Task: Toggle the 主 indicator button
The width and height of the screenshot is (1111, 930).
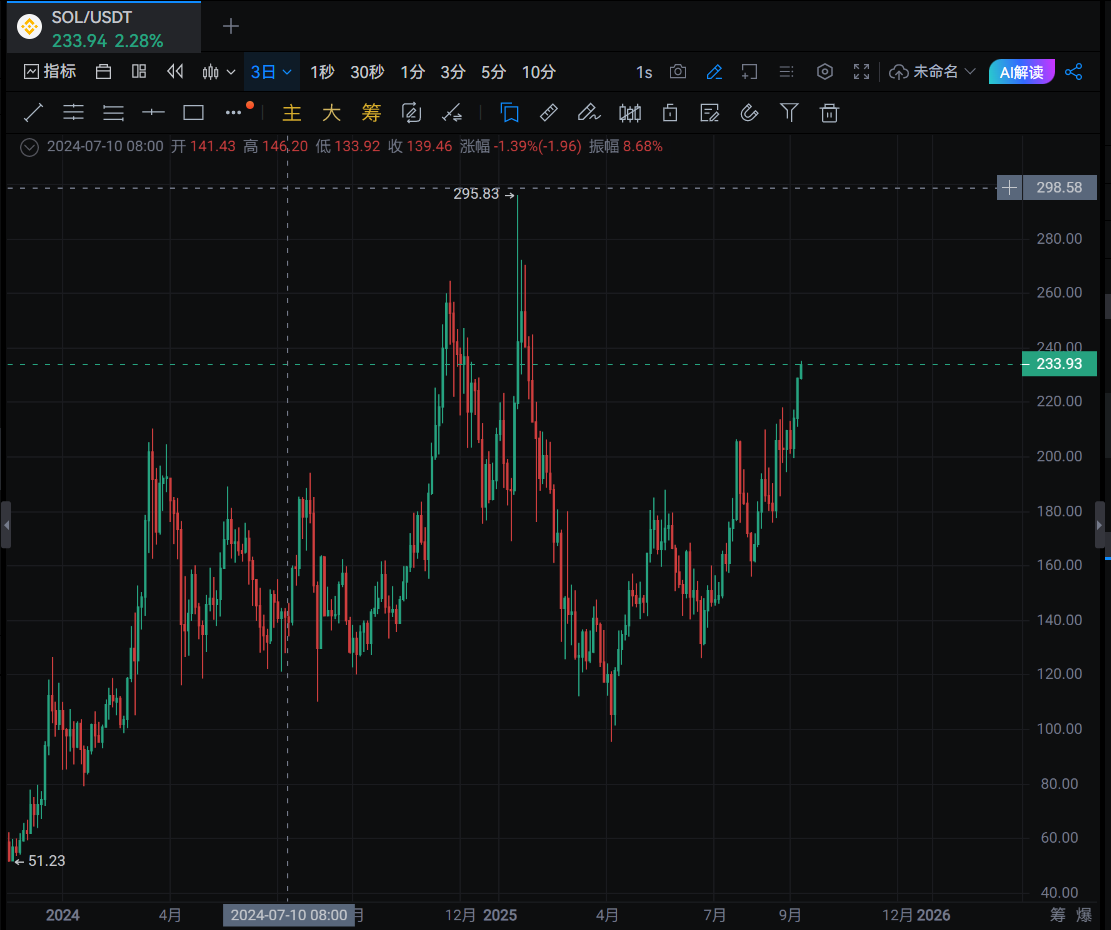Action: [x=292, y=113]
